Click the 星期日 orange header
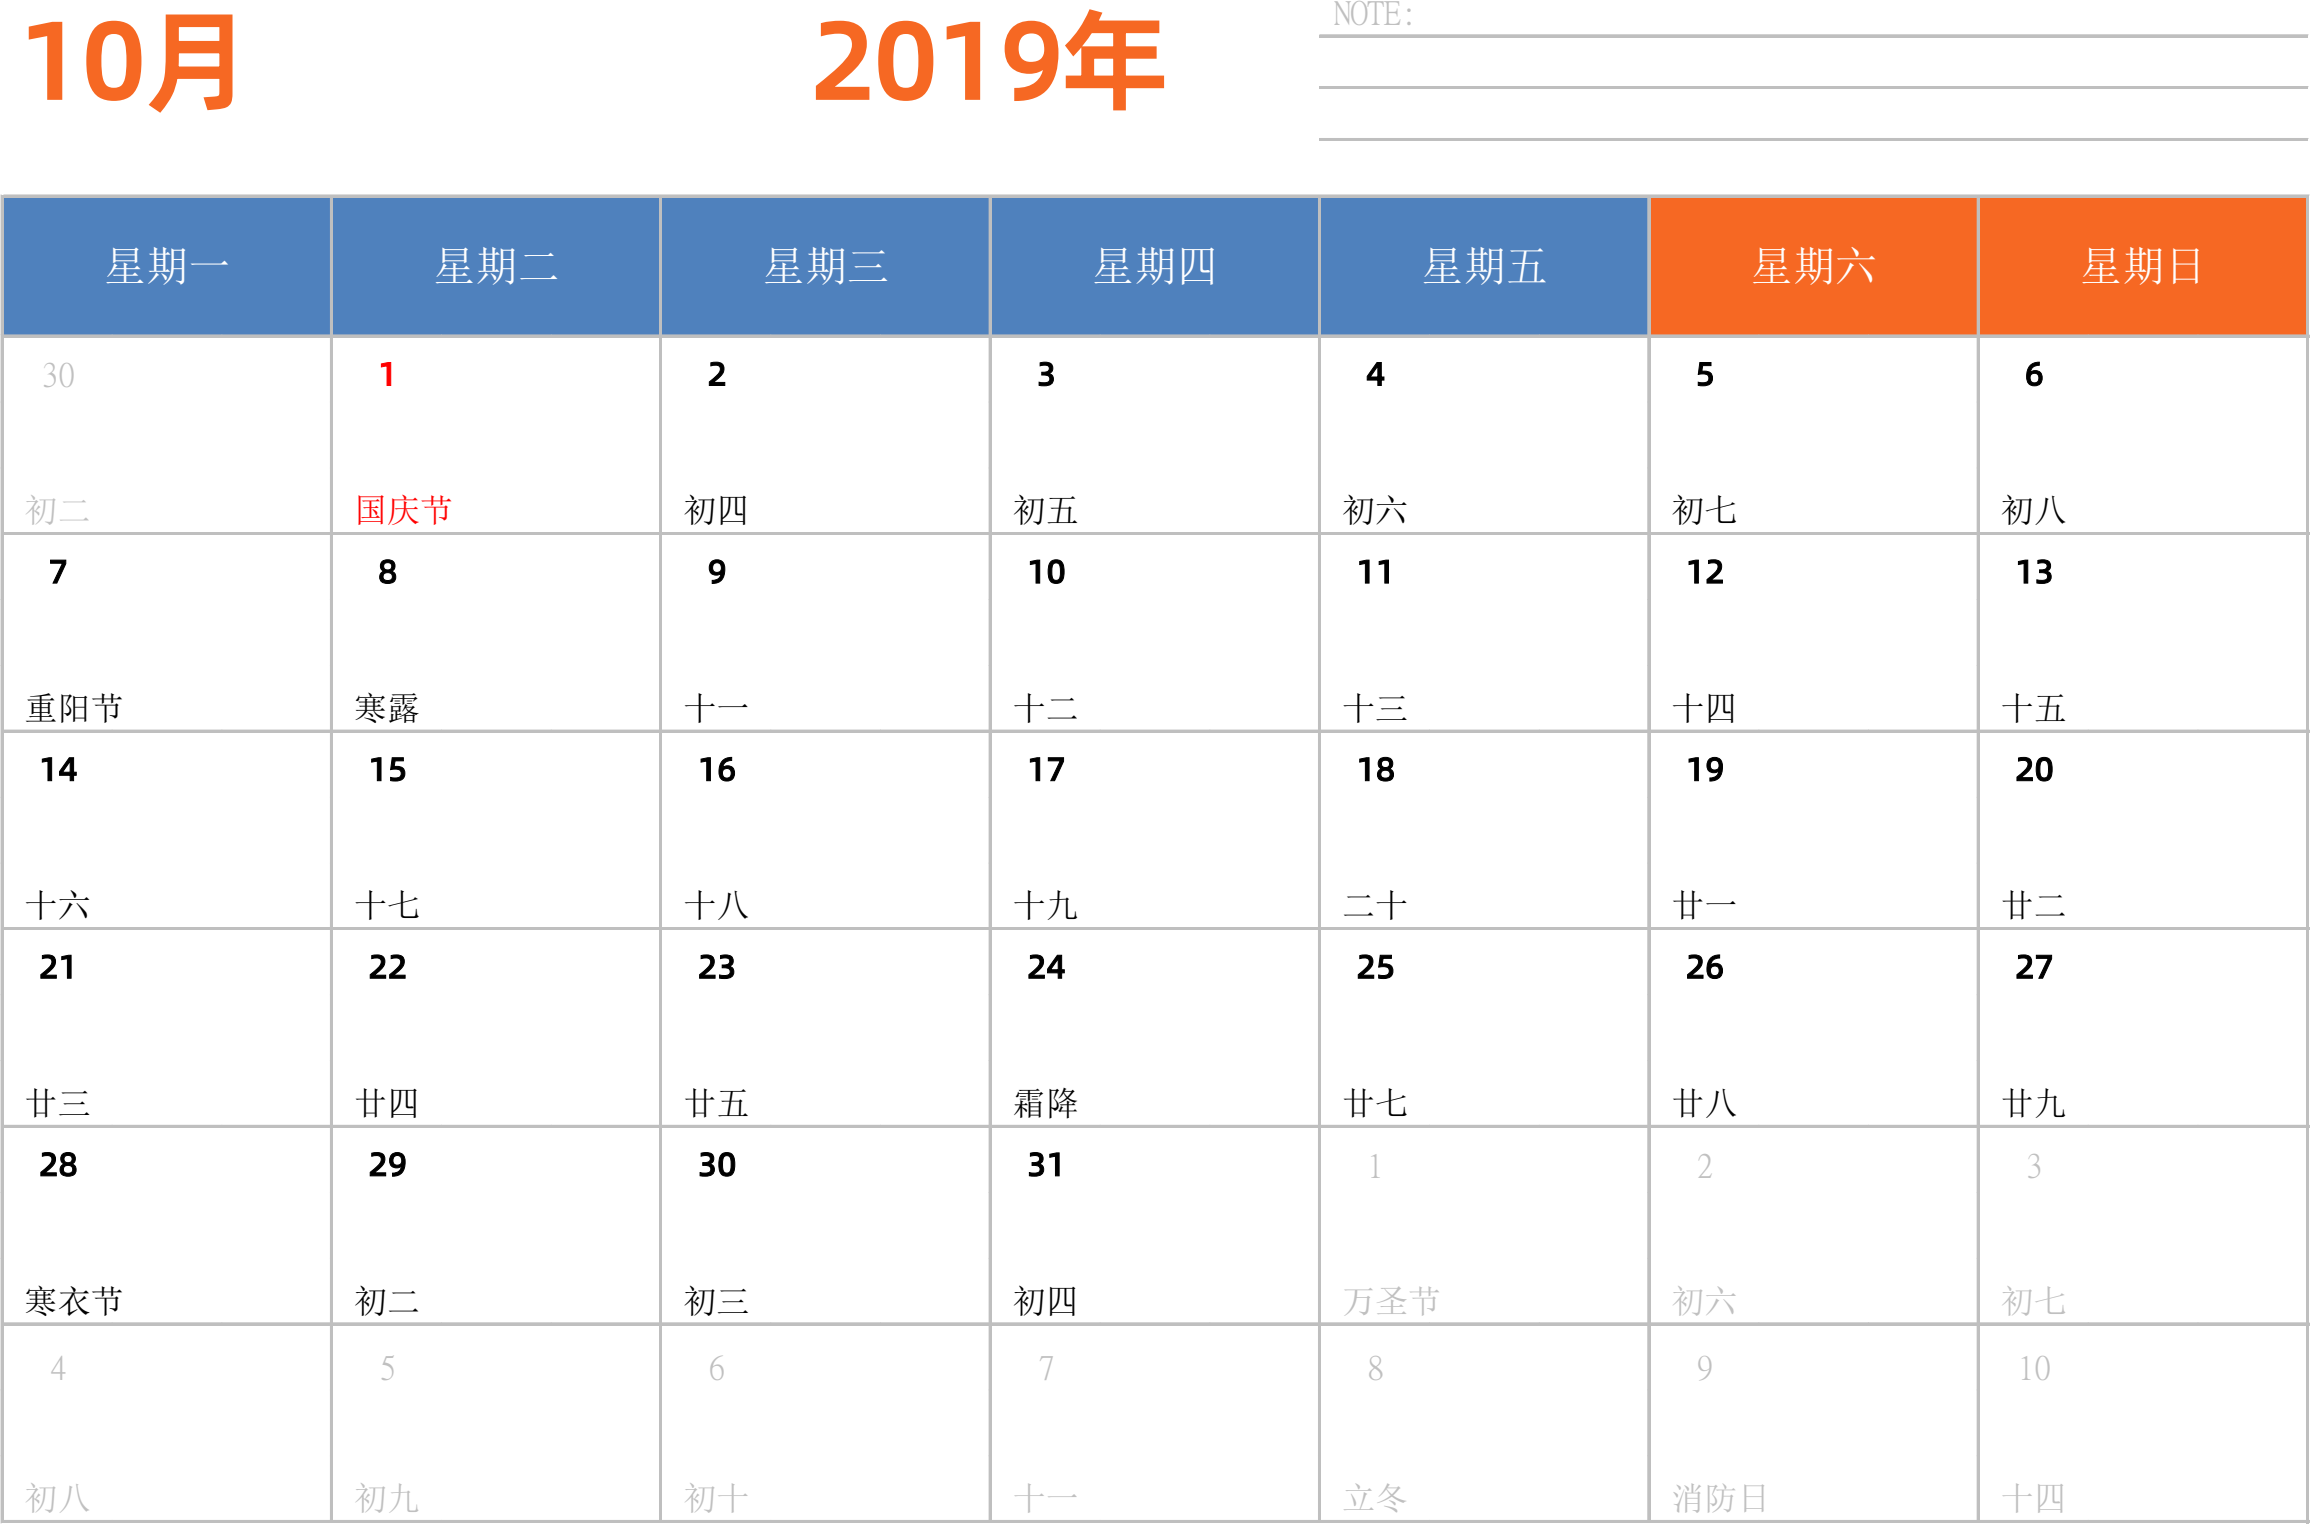This screenshot has width=2310, height=1524. click(x=2142, y=266)
